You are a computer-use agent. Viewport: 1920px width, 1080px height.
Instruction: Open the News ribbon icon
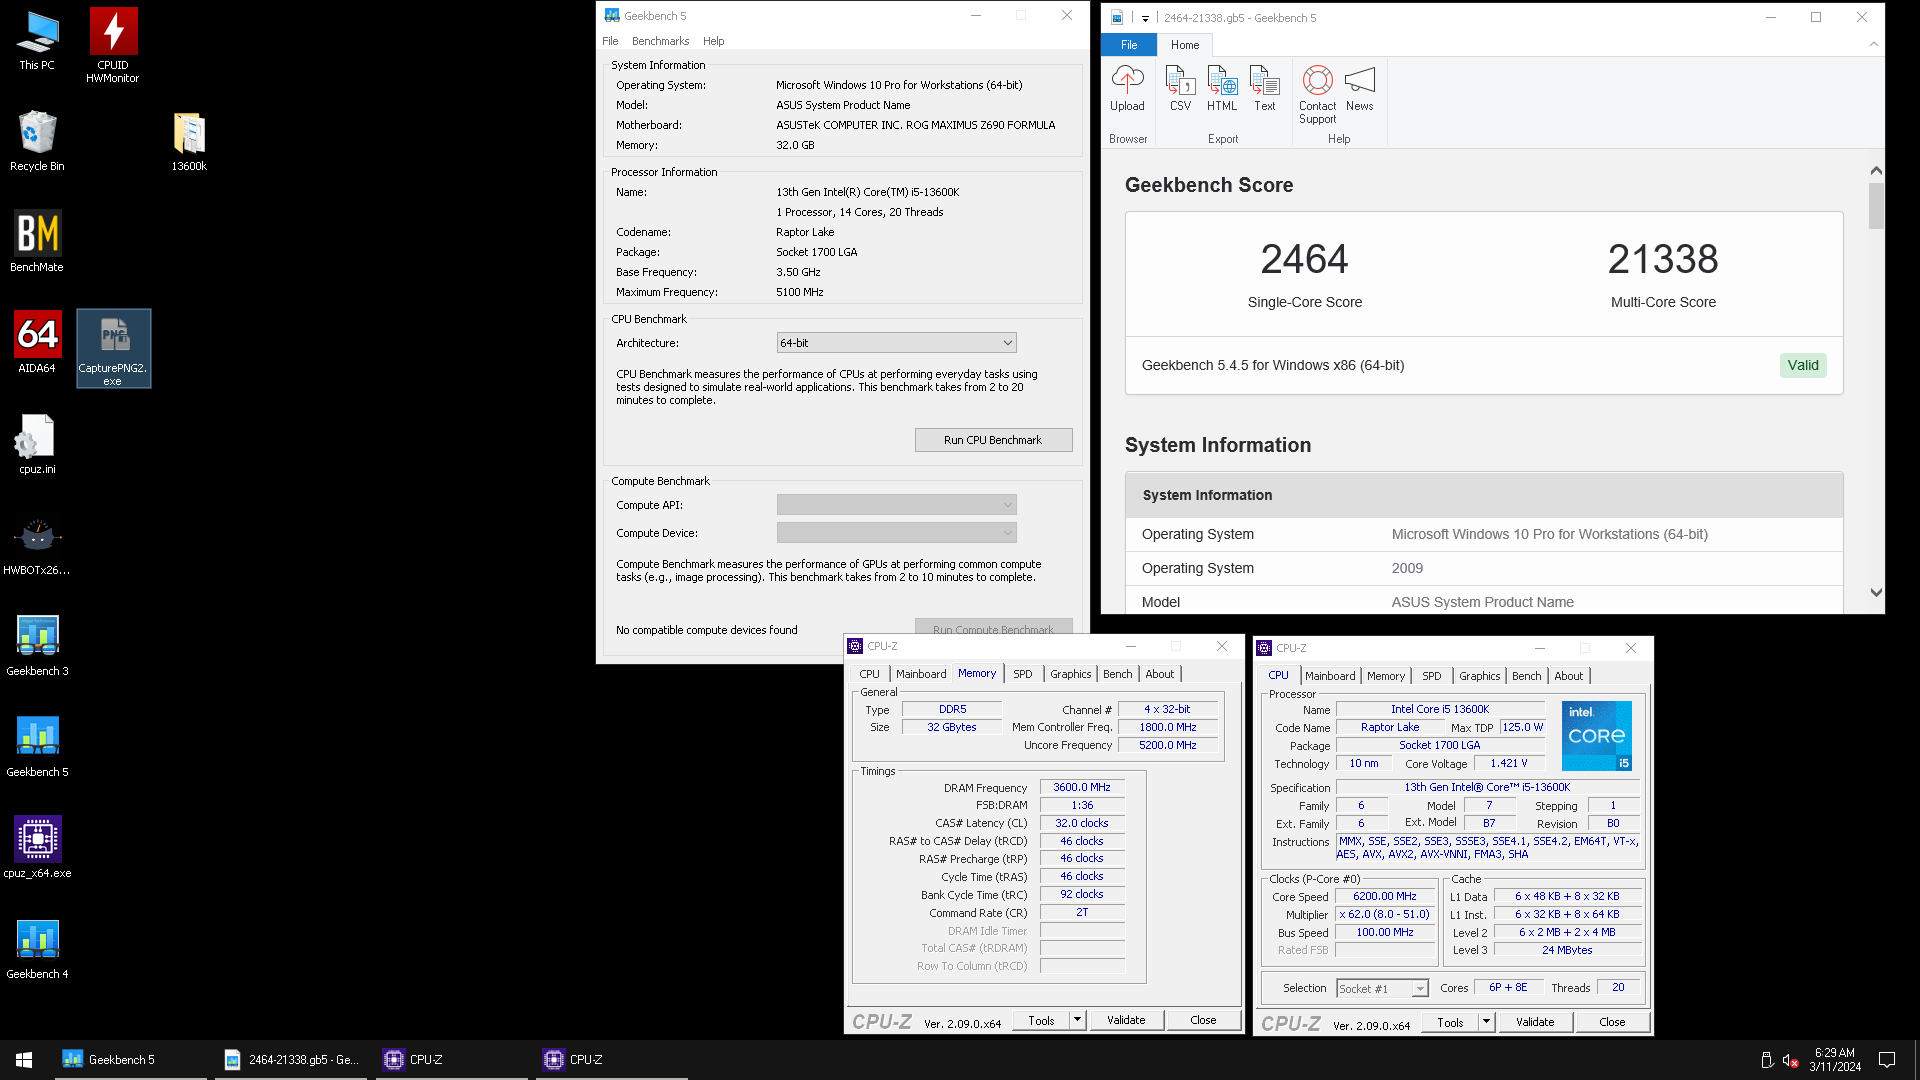click(1360, 89)
